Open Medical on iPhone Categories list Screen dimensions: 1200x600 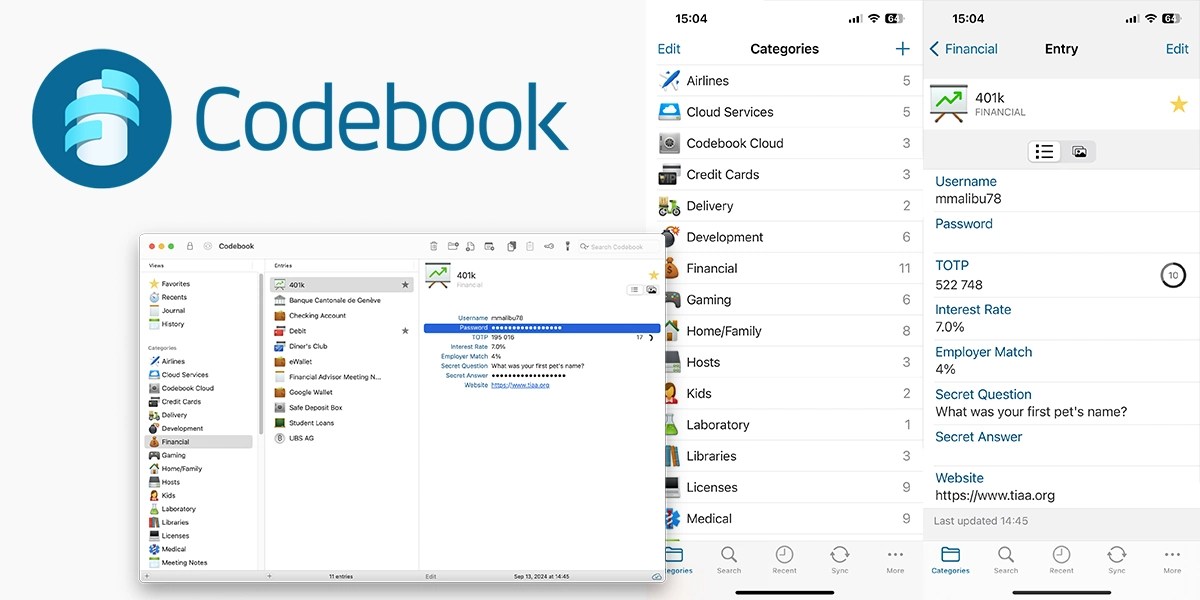pyautogui.click(x=784, y=519)
